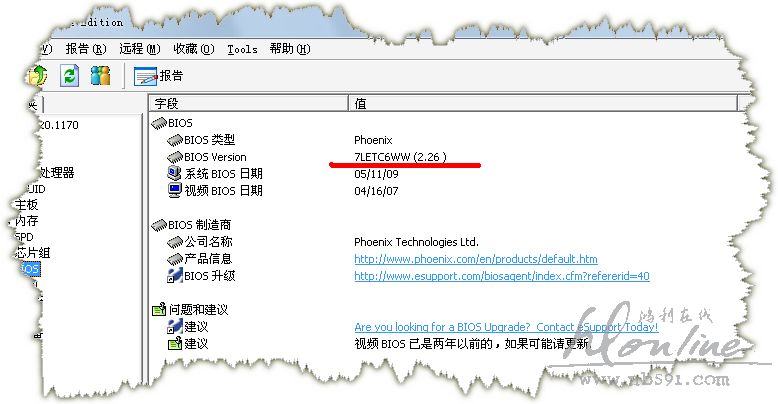Select the BIOS 升级 row label
The image size is (778, 404).
[x=209, y=276]
